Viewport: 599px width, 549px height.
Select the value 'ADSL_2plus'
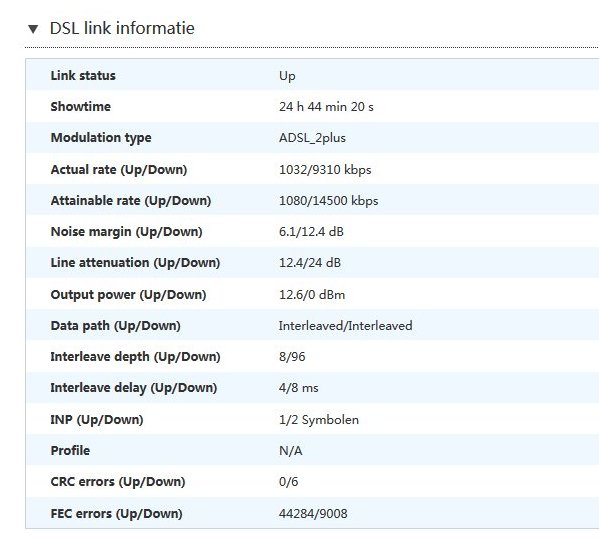[312, 138]
